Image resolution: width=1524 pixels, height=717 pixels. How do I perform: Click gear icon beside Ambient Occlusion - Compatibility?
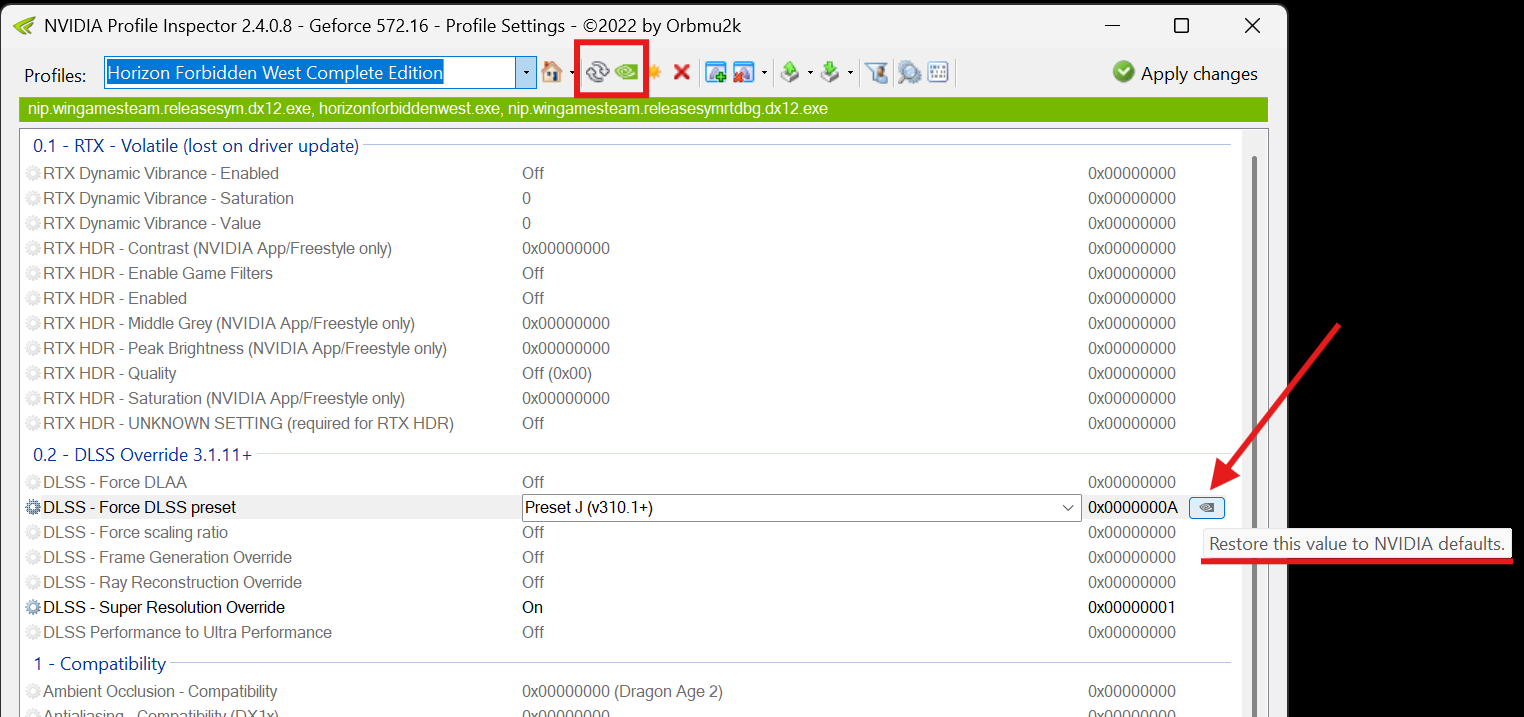click(x=34, y=691)
